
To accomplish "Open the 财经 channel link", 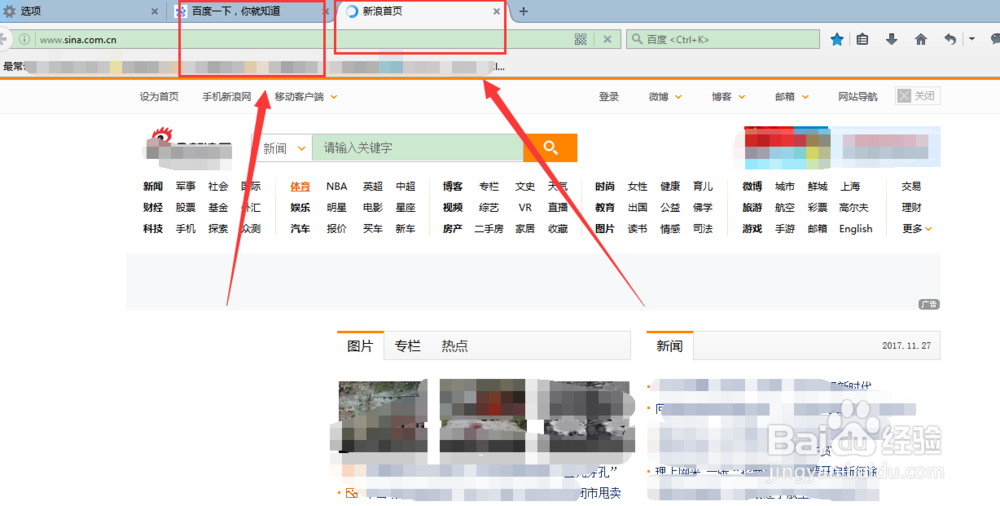I will coord(153,207).
